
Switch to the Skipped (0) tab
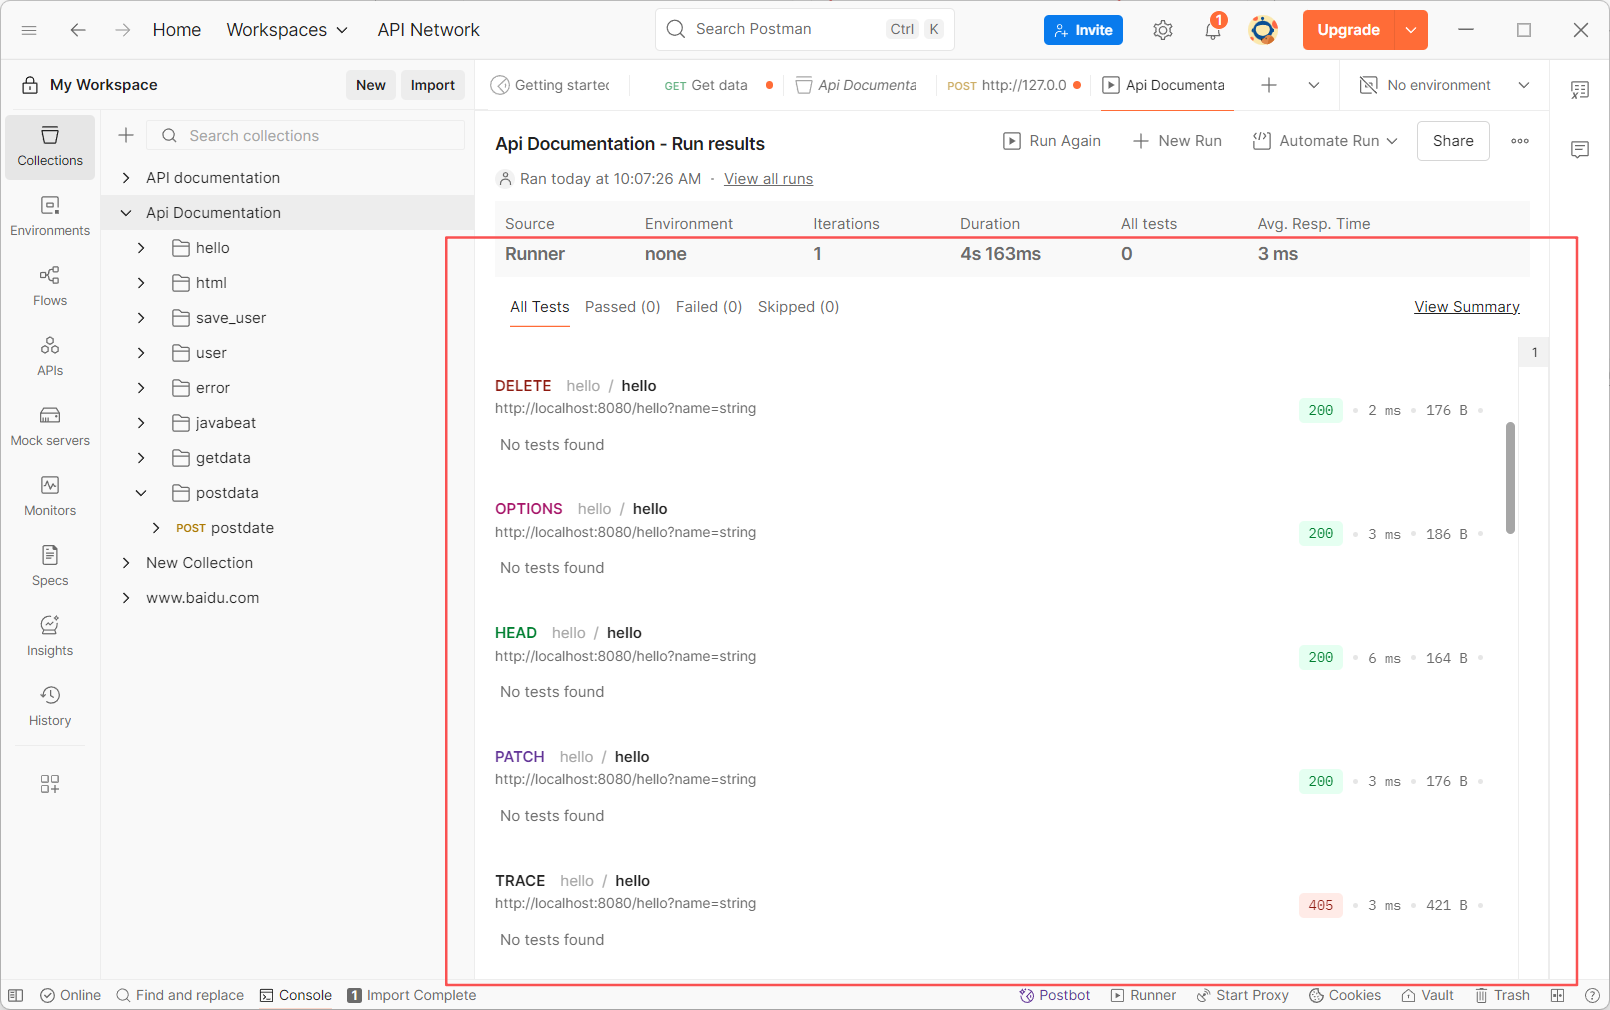(798, 307)
